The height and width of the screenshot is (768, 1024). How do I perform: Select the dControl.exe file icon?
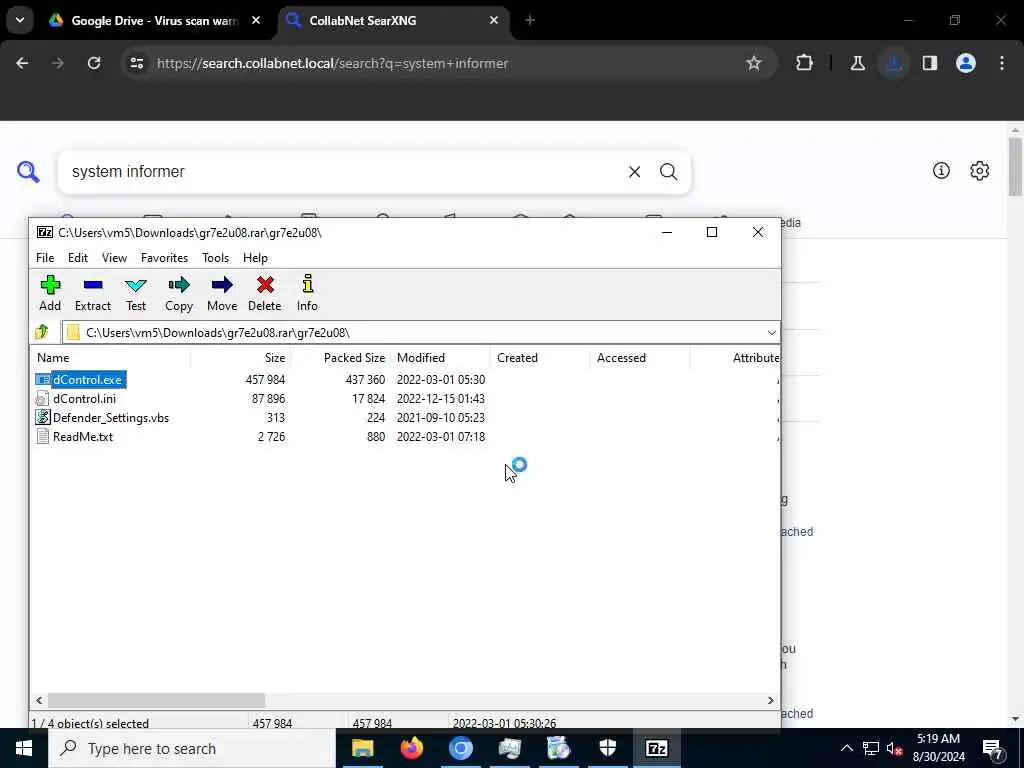pos(42,379)
